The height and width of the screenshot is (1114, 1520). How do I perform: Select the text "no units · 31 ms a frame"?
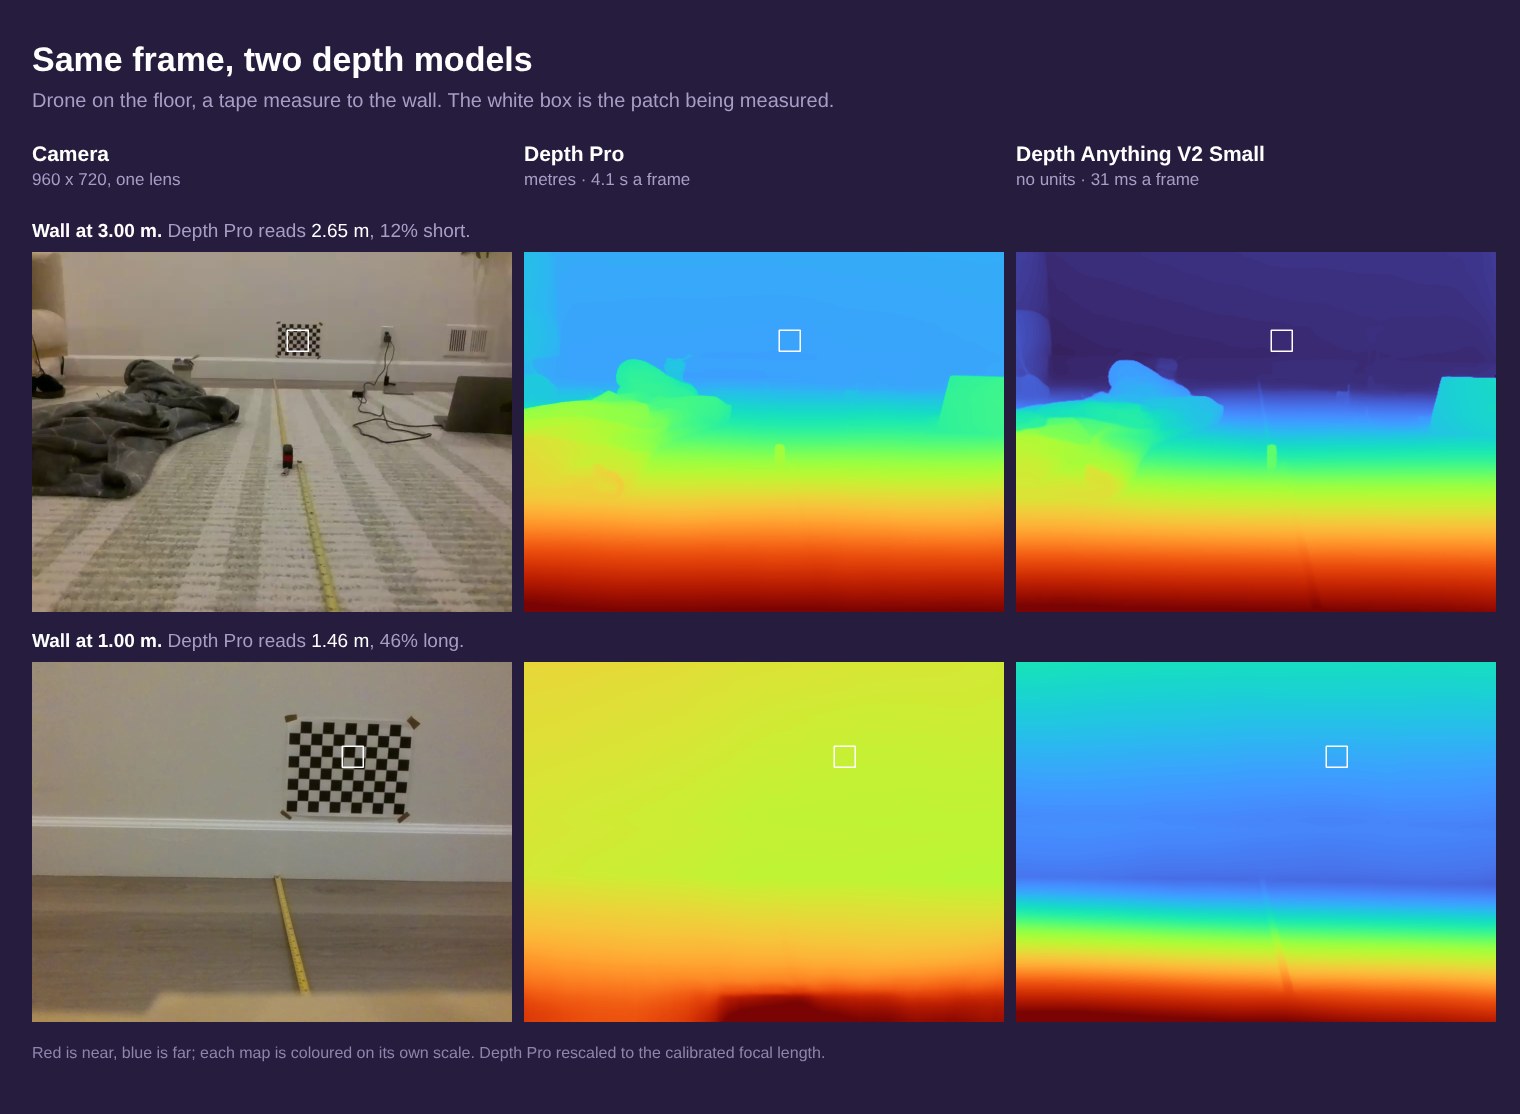(x=1107, y=180)
